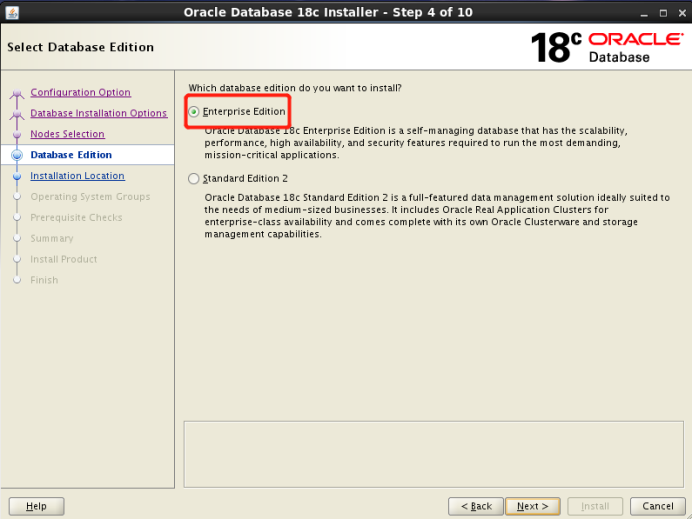Screen dimensions: 692x520
Task: Open the Nodes Selection step link
Action: [x=67, y=134]
